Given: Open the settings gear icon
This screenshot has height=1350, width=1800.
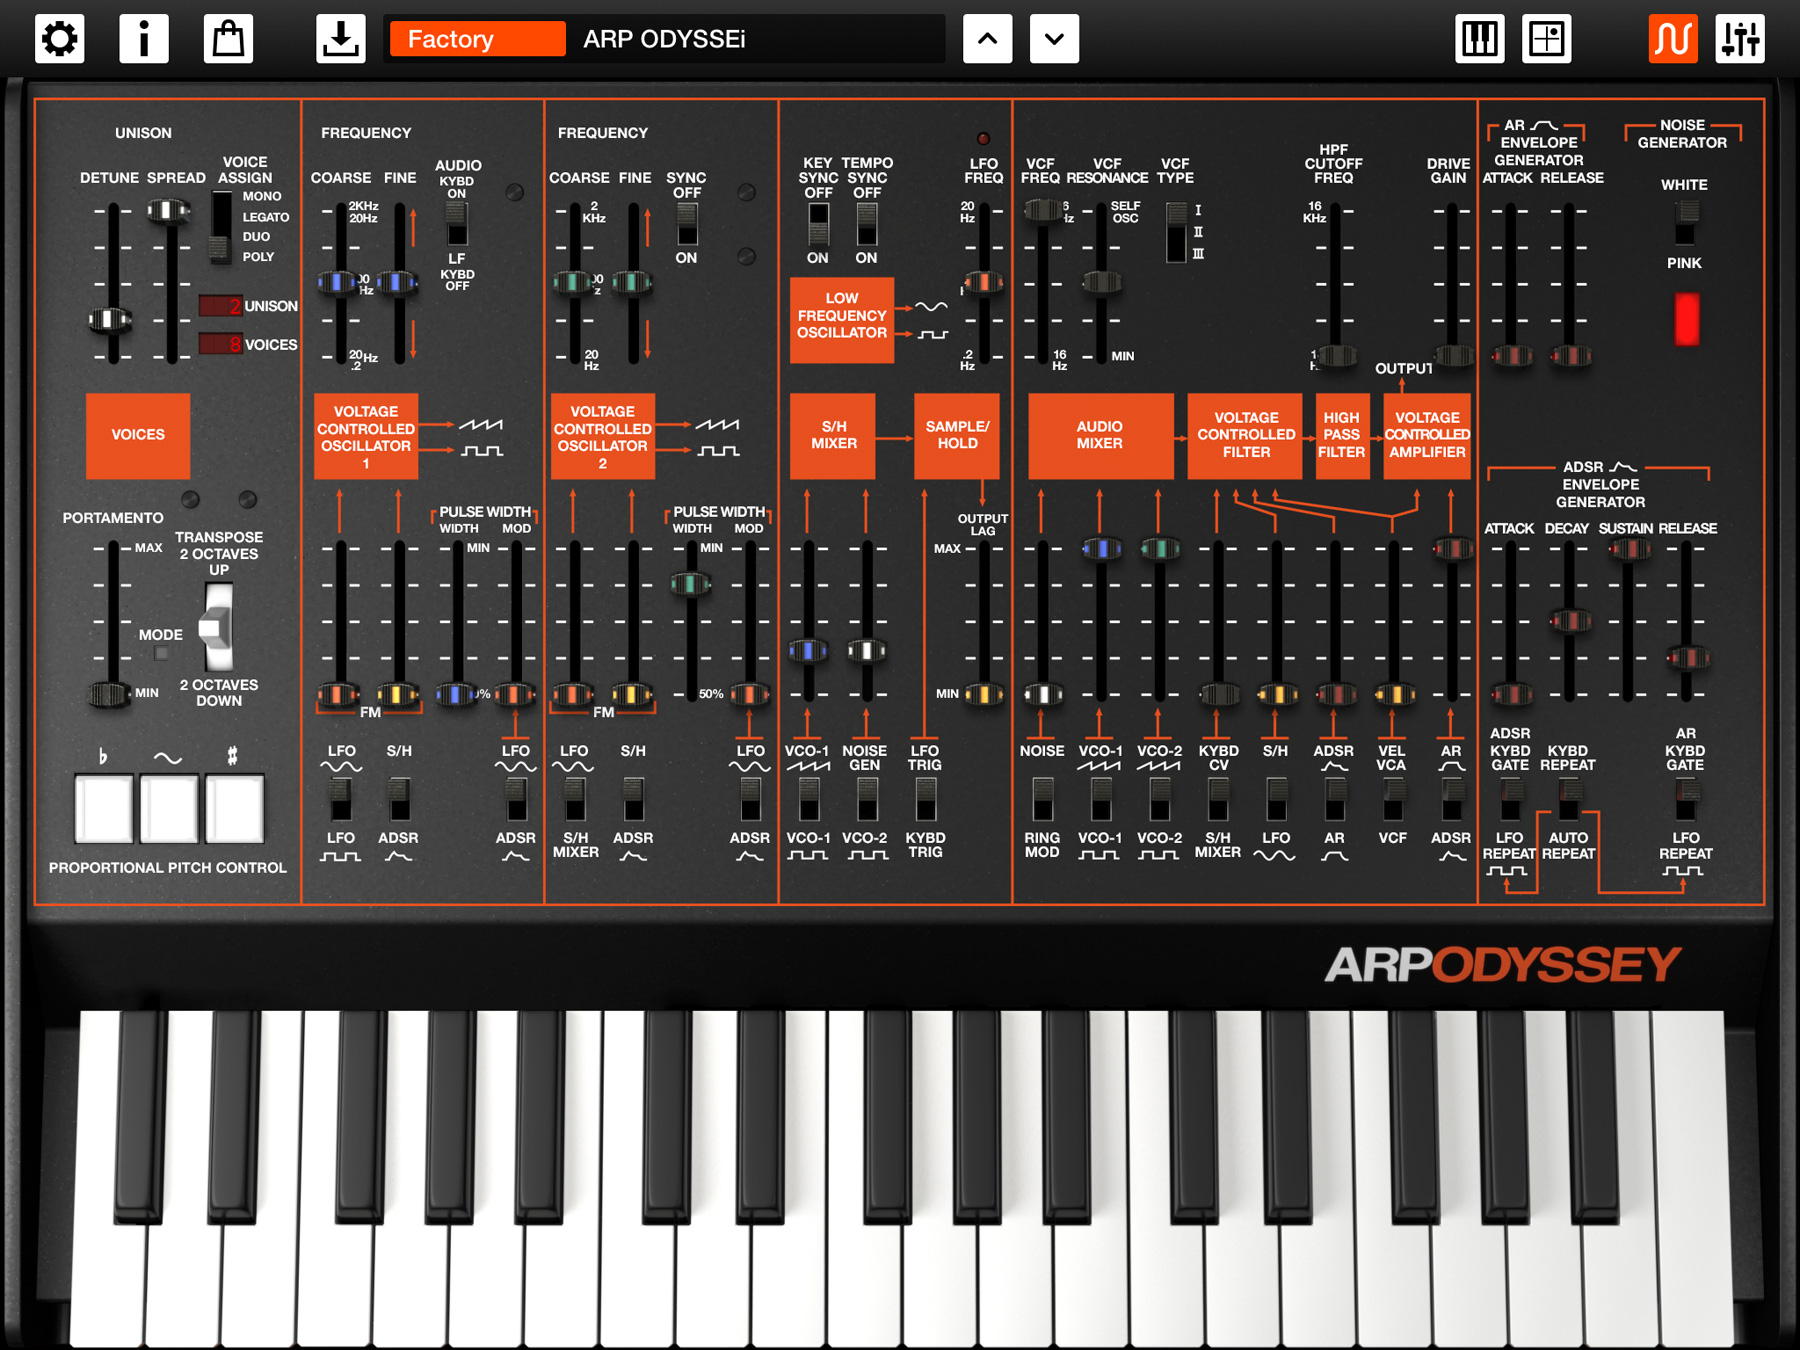Looking at the screenshot, I should click(59, 39).
